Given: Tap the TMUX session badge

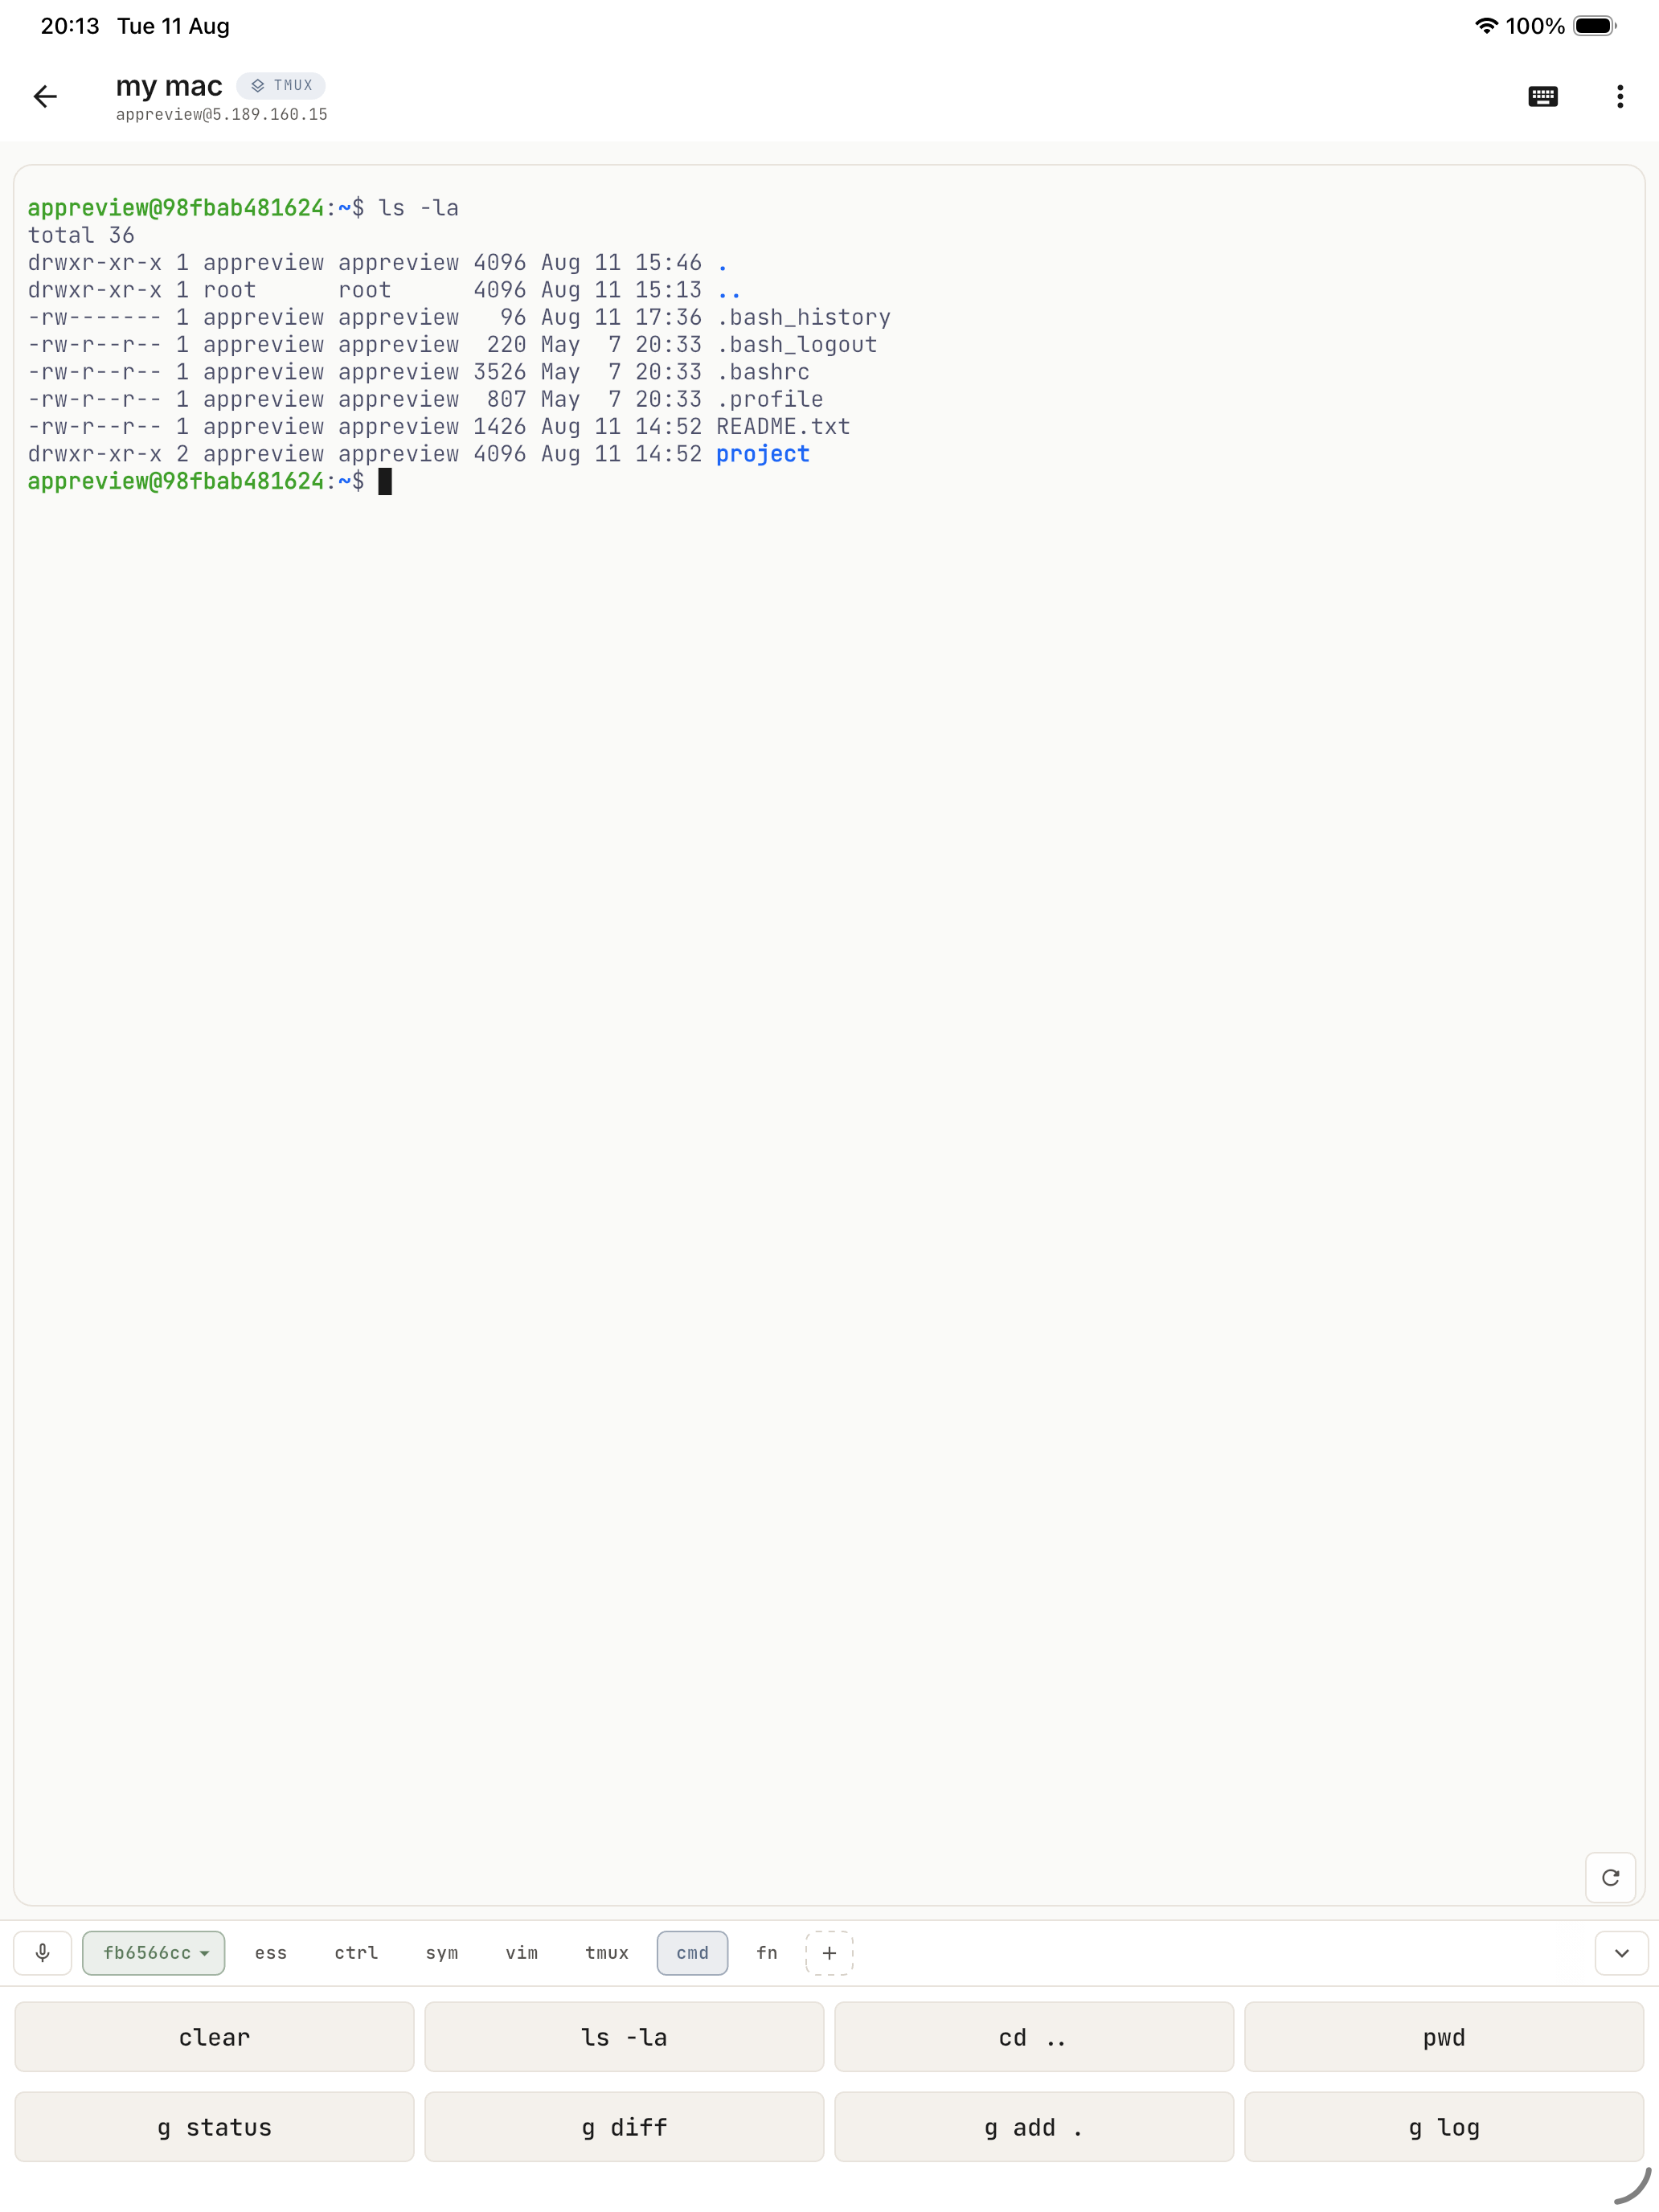Looking at the screenshot, I should pos(281,86).
